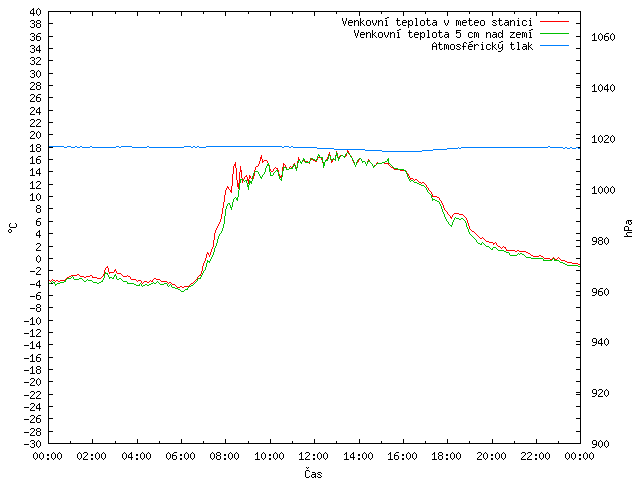Click temperature axis label '0'
640x480 pixels.
pyautogui.click(x=38, y=259)
